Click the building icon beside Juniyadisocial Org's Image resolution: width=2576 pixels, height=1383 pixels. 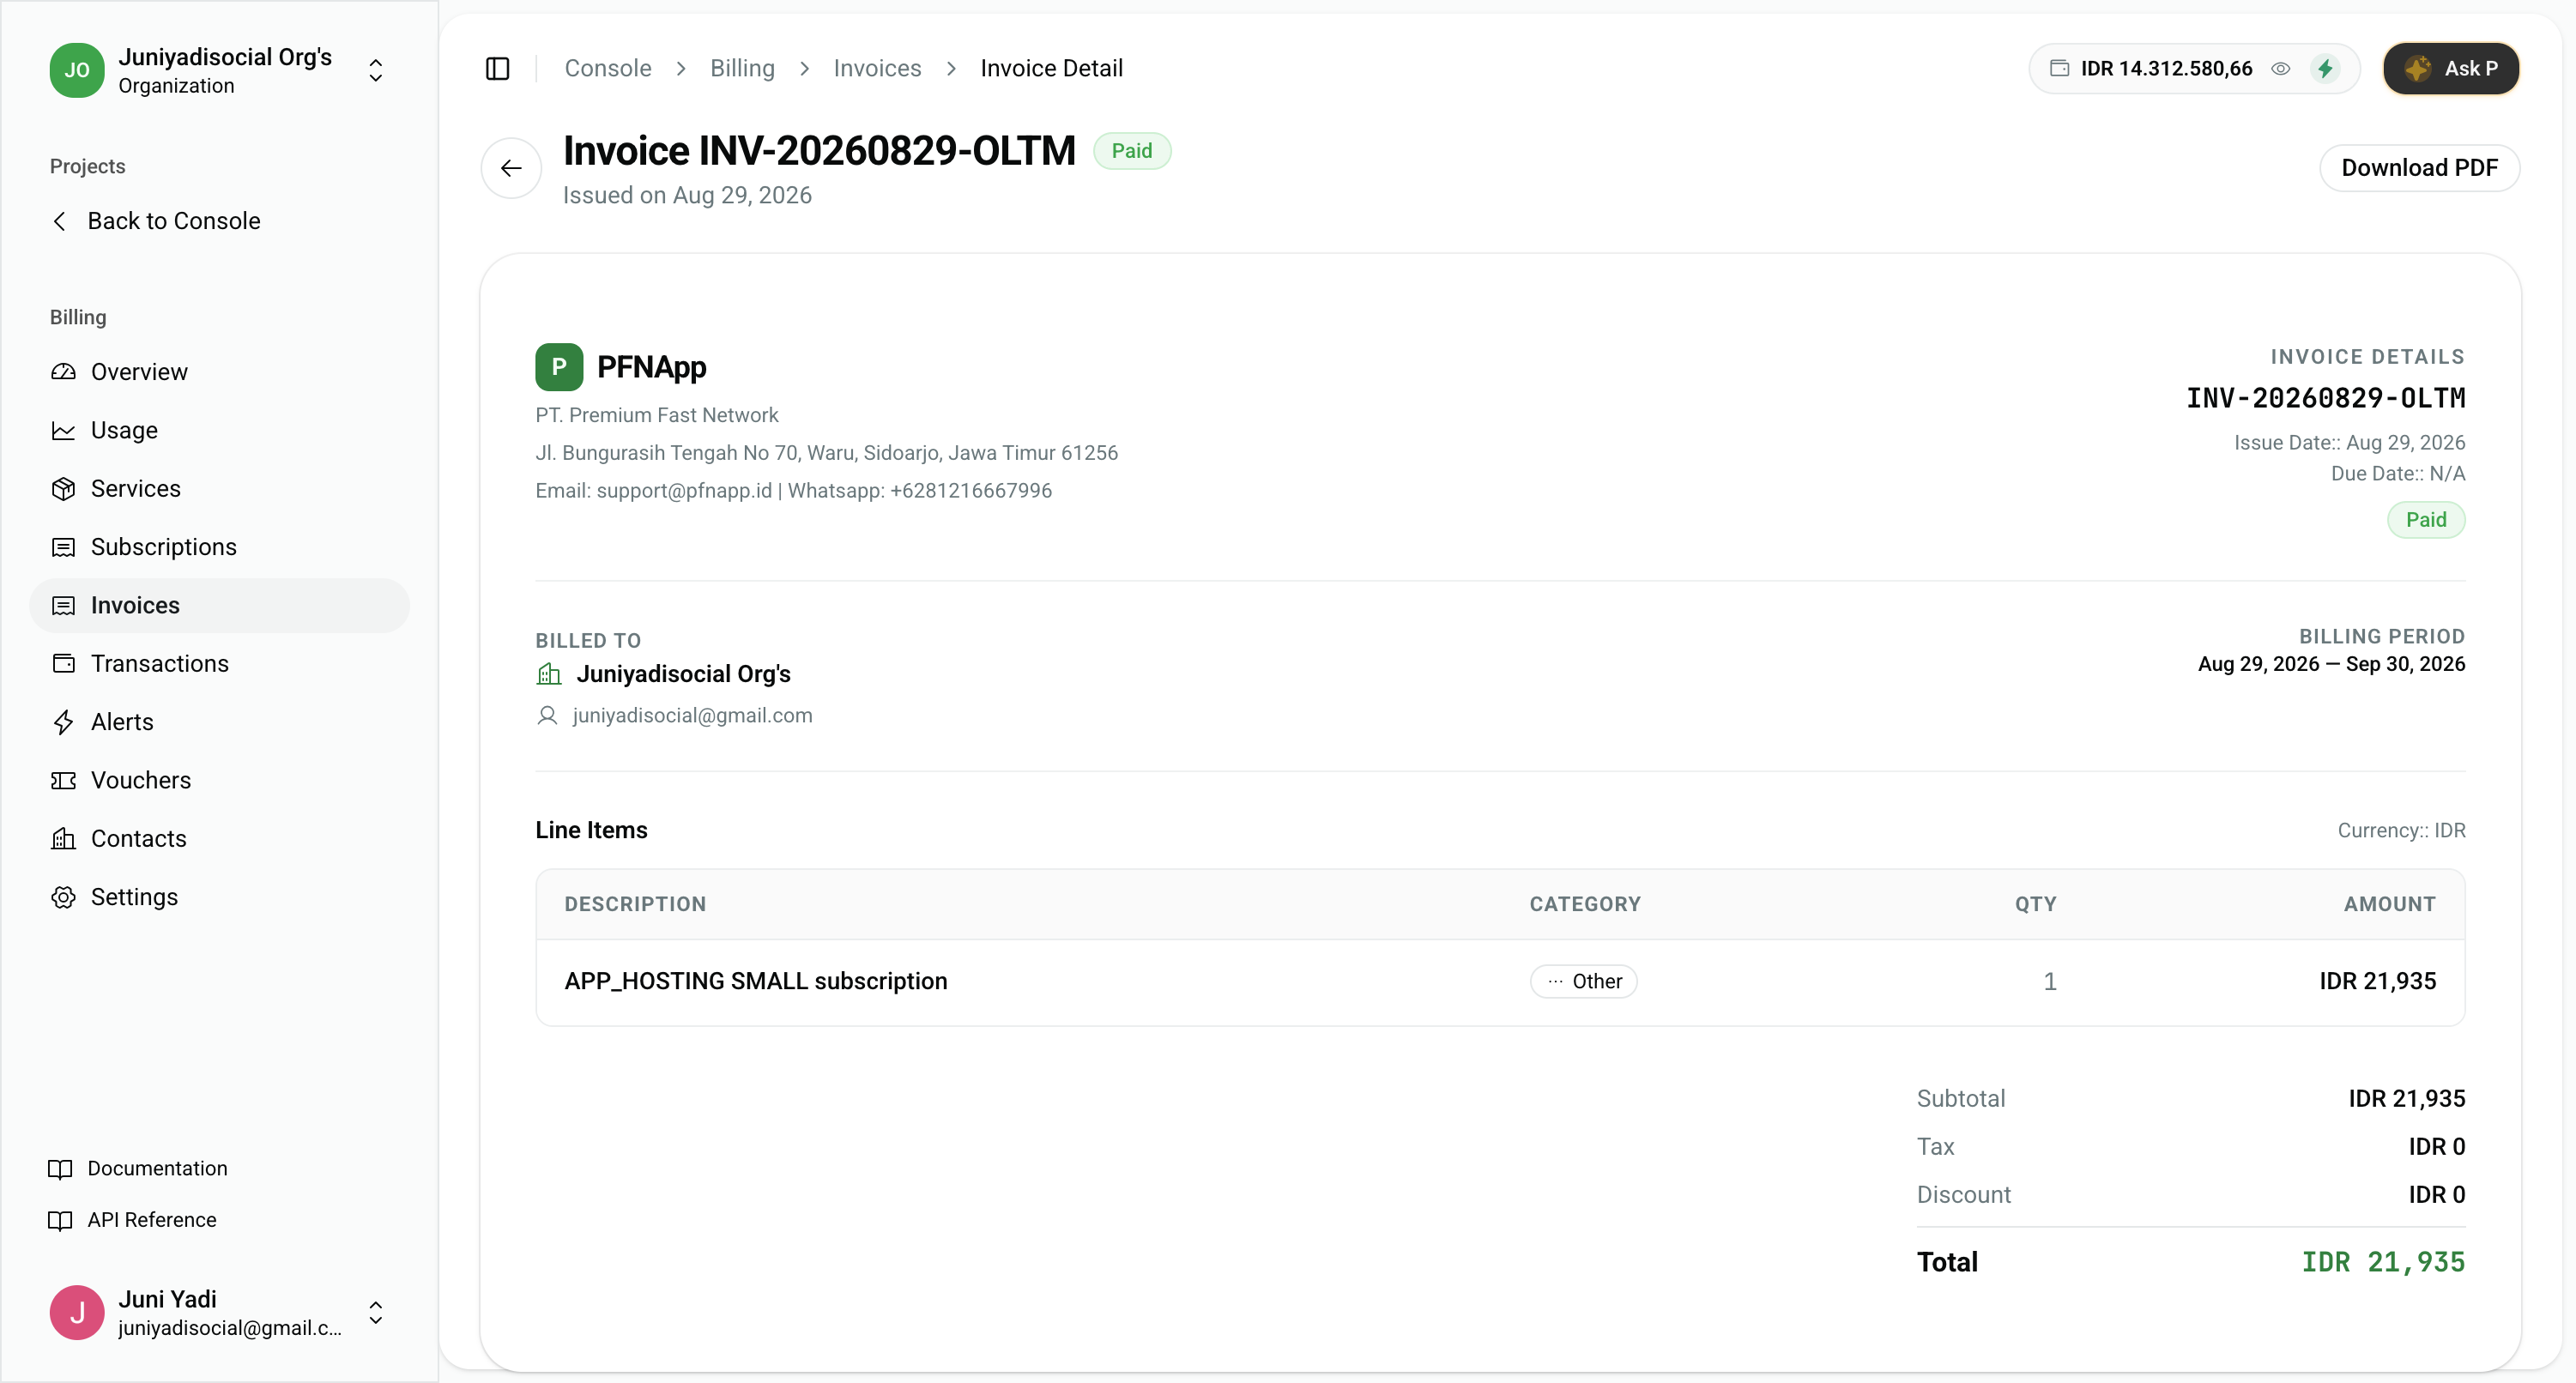(549, 674)
